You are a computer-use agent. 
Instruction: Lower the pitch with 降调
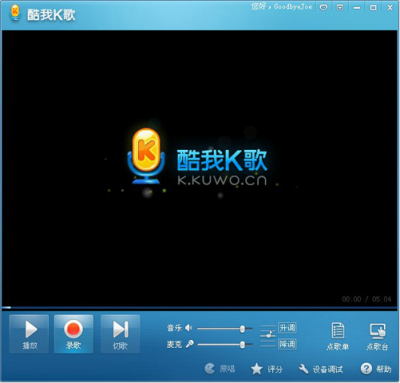pos(287,344)
